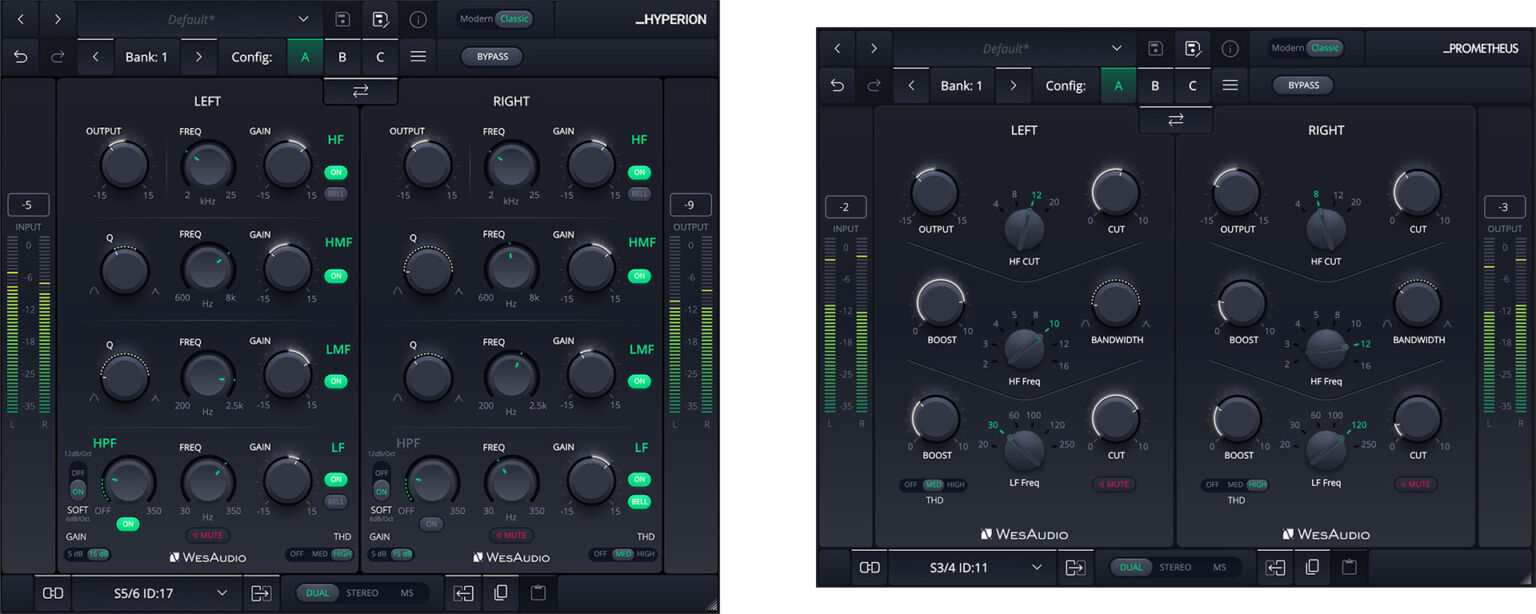
Task: Switch Hyperion to MS mode
Action: click(406, 593)
